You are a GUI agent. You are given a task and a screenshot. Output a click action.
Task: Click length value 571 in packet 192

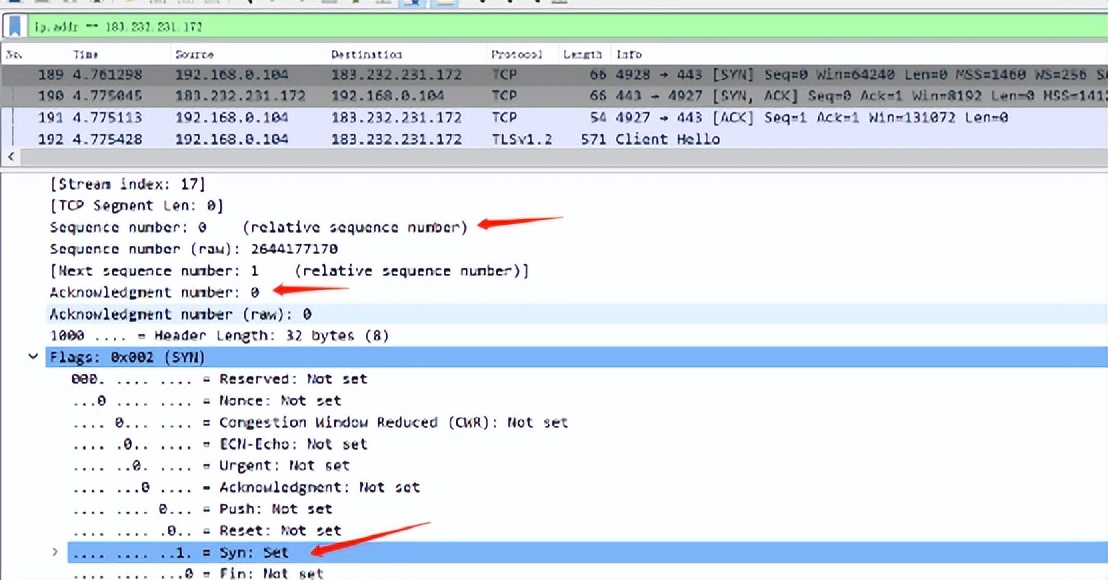pyautogui.click(x=594, y=139)
